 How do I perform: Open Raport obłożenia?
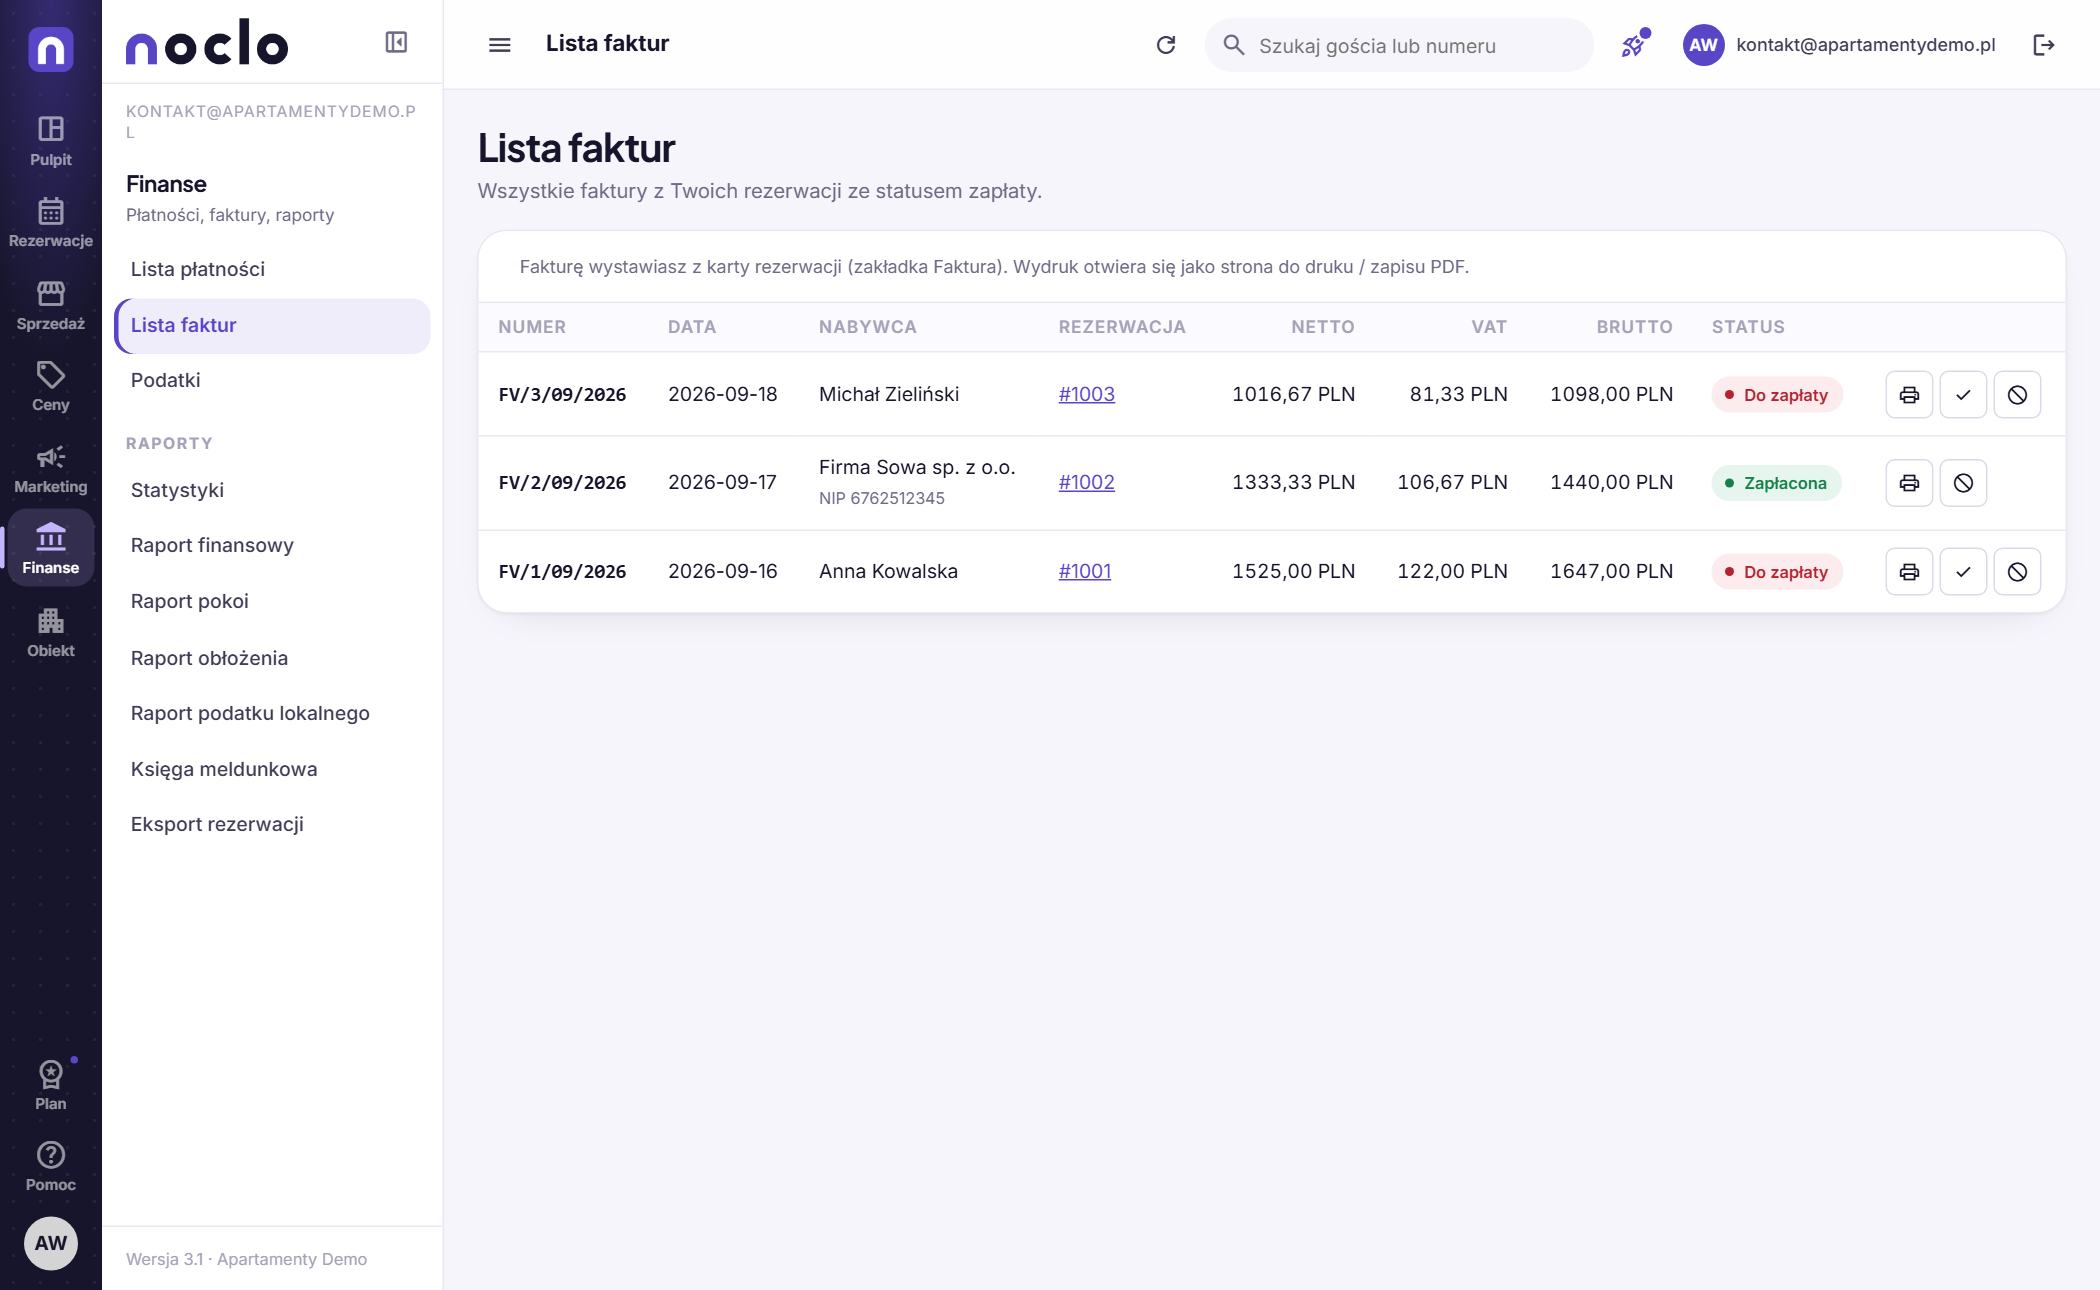272,658
